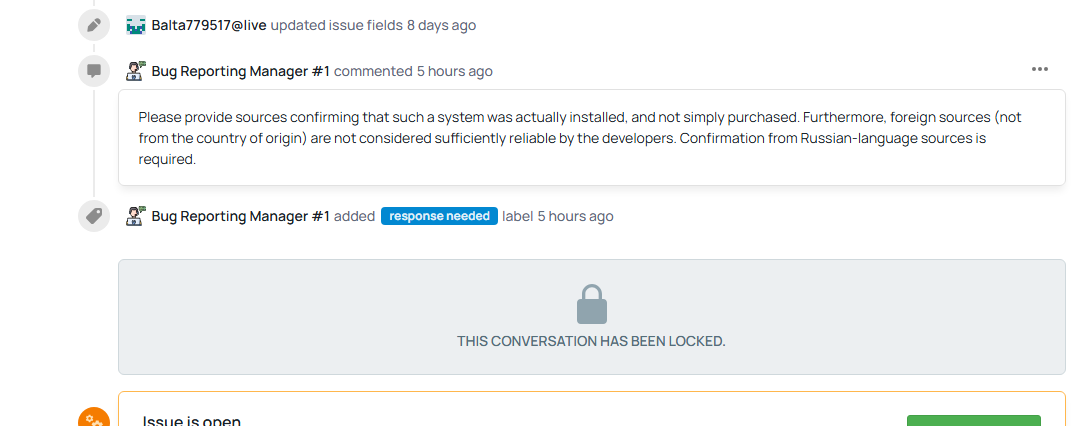The height and width of the screenshot is (426, 1092).
Task: Click the 'commented 5 hours ago' timestamp
Action: [455, 71]
